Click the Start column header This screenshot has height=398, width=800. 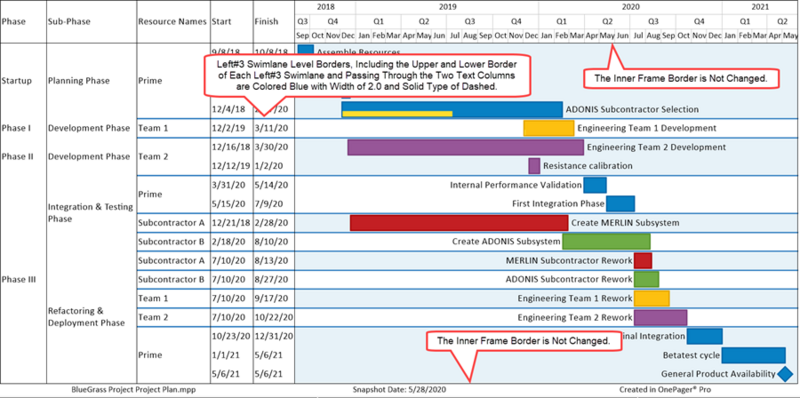221,22
